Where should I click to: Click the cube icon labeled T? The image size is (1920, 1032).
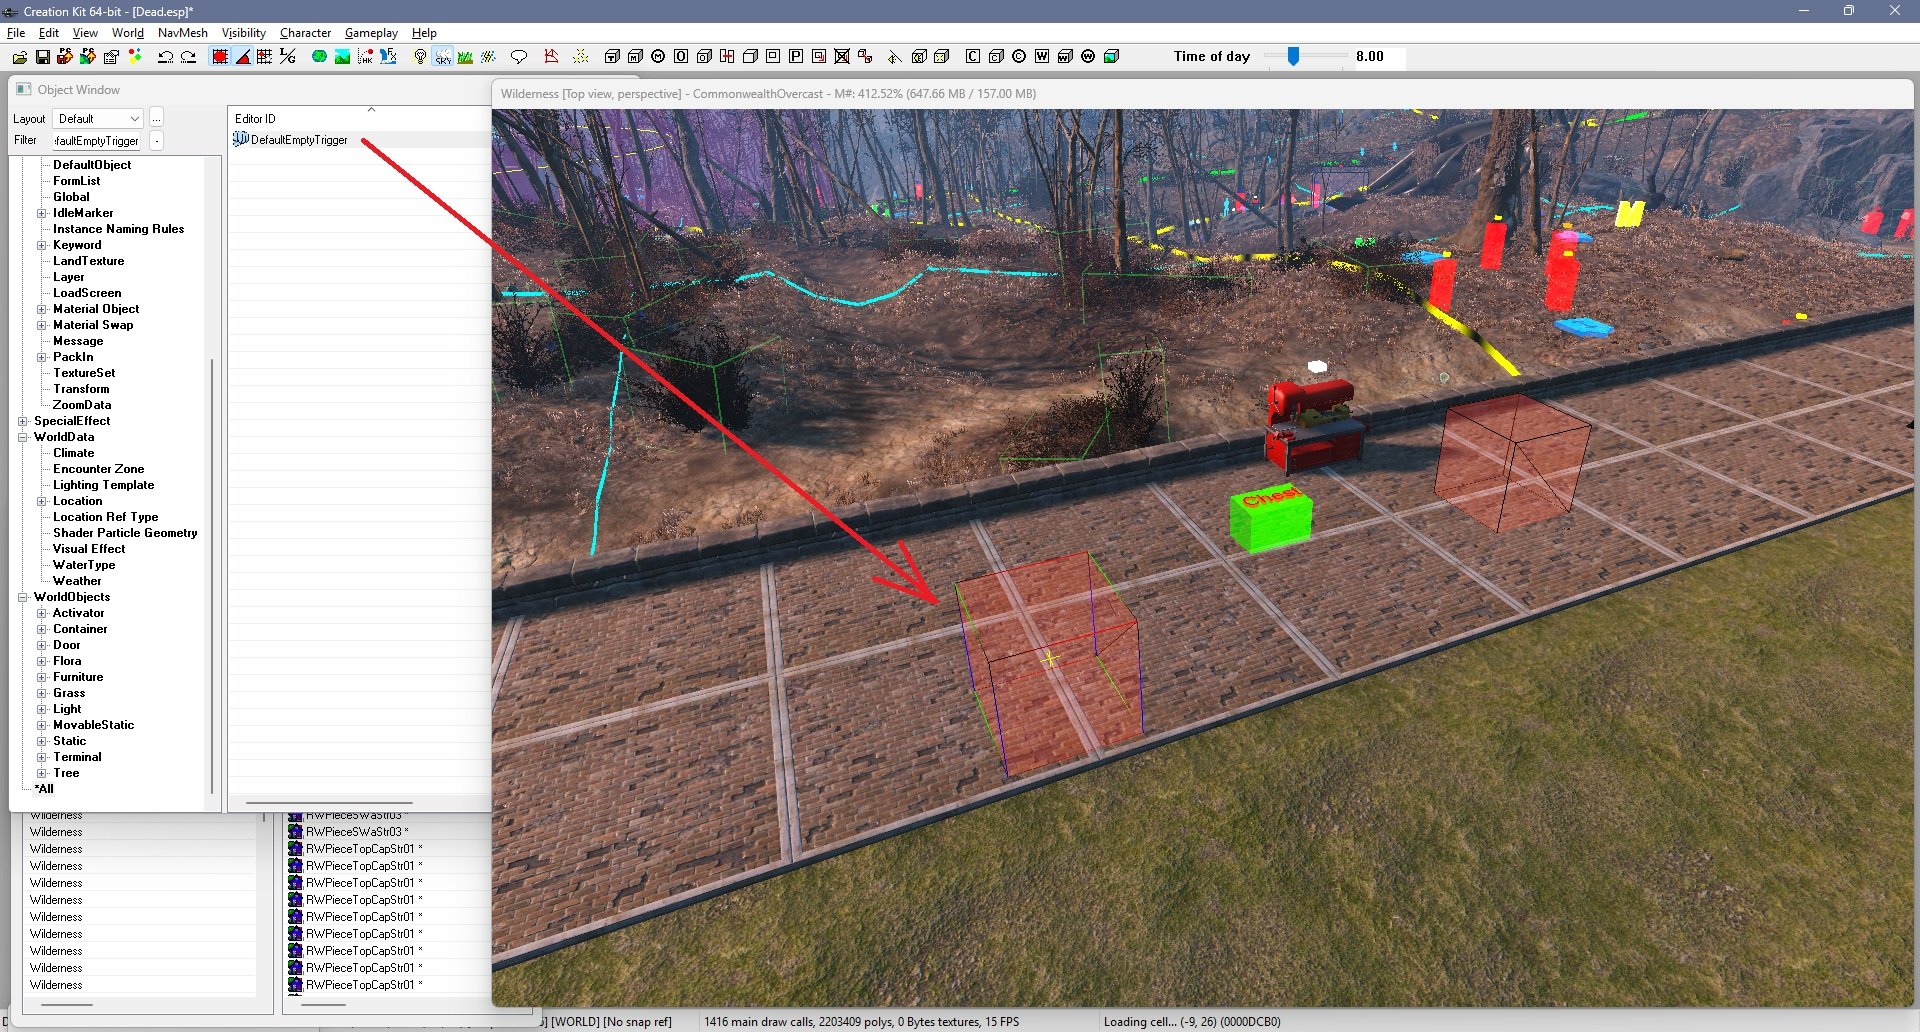coord(612,57)
